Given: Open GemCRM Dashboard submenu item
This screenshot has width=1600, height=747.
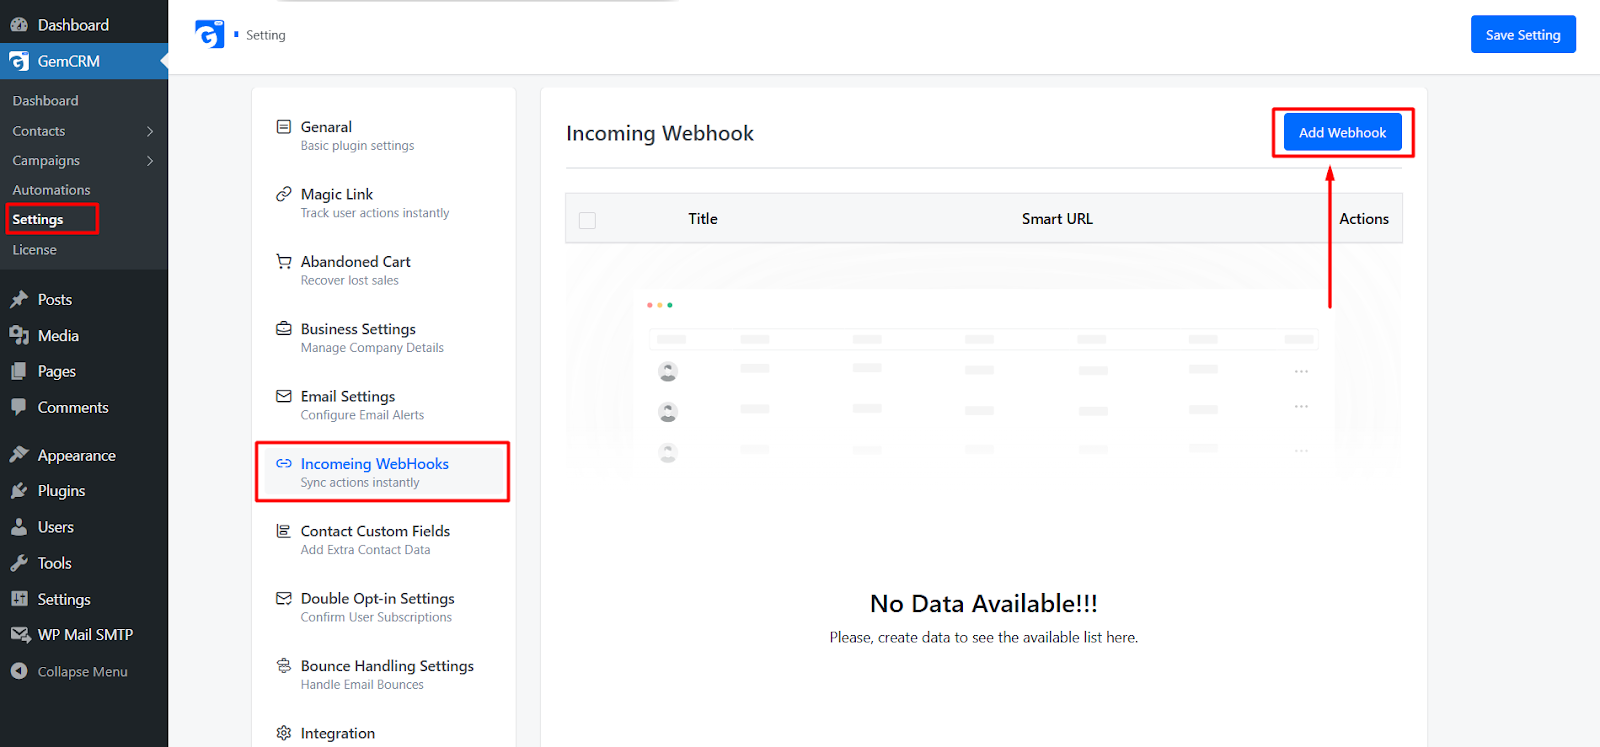Looking at the screenshot, I should click(45, 101).
